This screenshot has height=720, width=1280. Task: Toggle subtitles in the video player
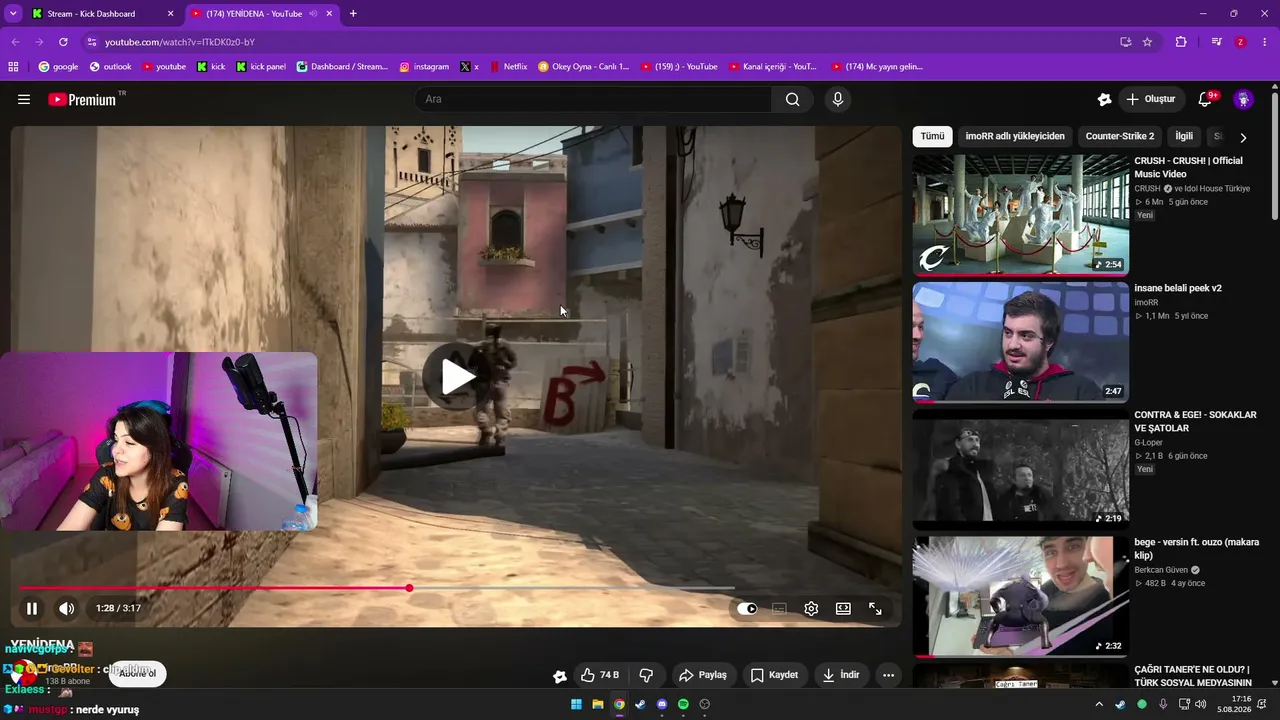[x=779, y=608]
